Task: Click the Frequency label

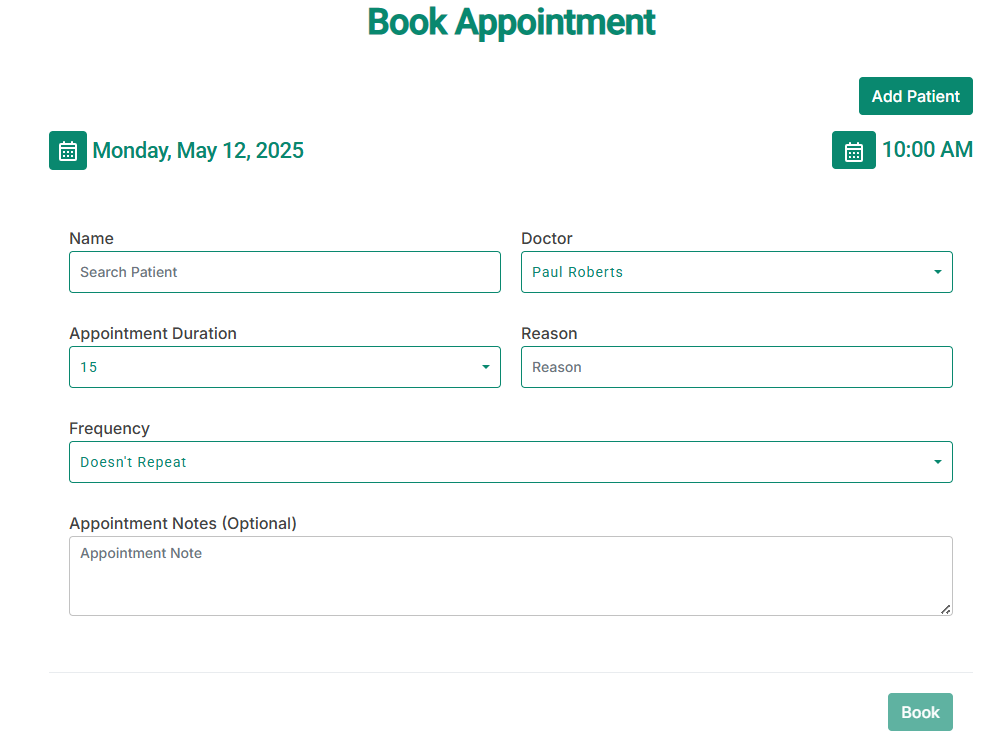Action: click(x=110, y=429)
